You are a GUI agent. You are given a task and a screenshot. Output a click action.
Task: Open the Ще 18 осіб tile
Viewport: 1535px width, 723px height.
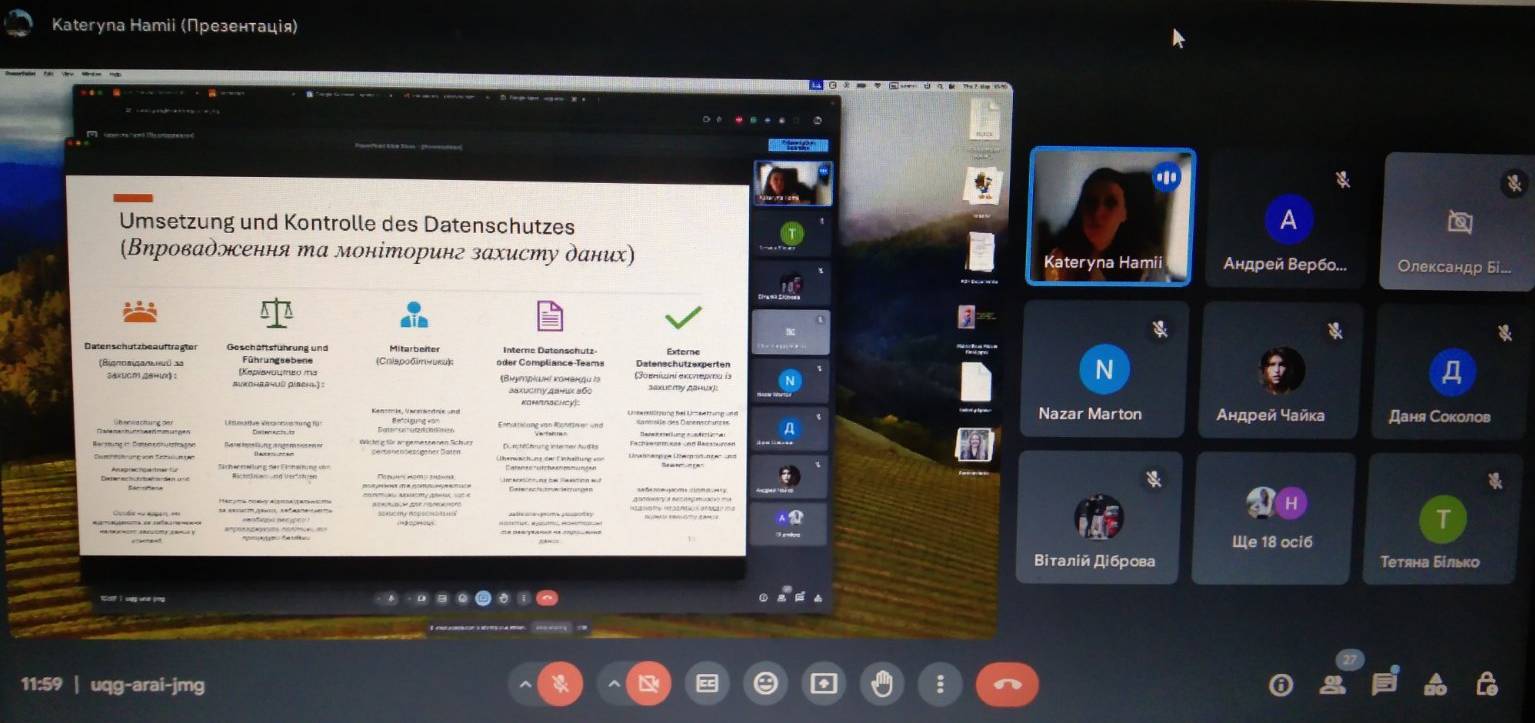coord(1274,518)
